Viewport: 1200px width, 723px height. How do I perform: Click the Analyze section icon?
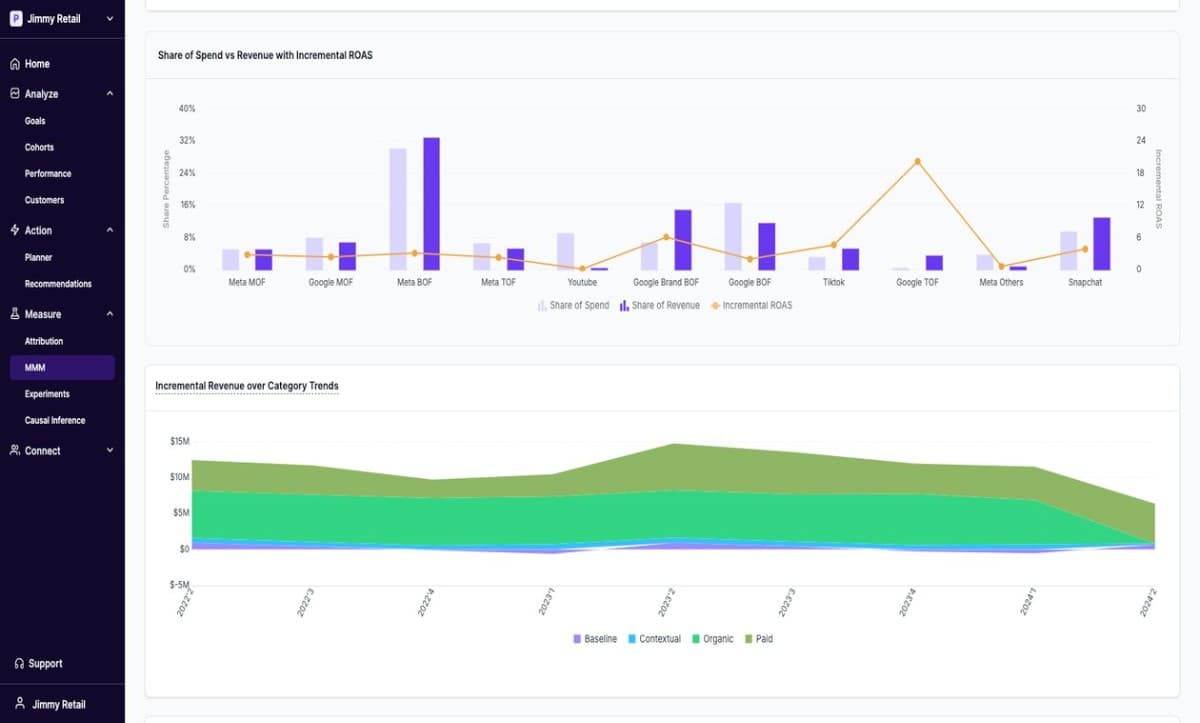tap(15, 94)
